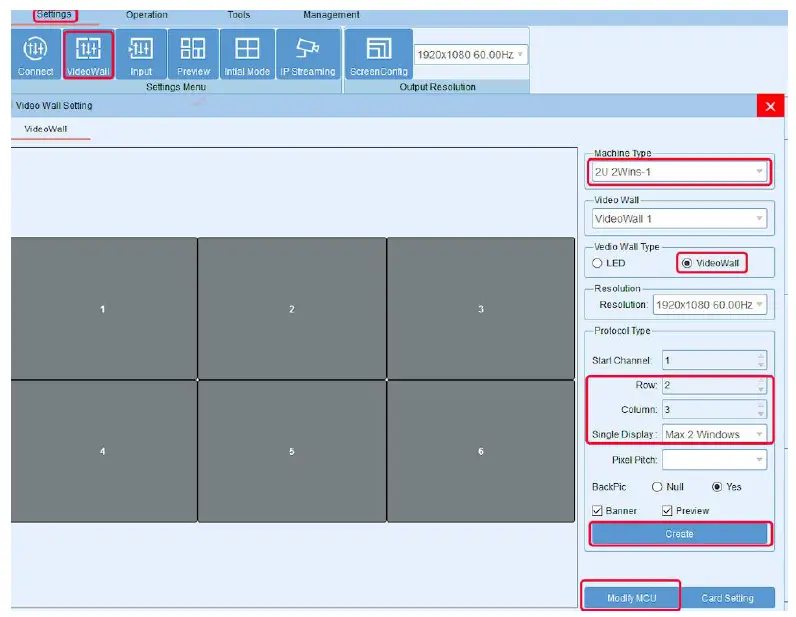Select display cell 6 in wall grid
Viewport: 796px width, 617px height.
point(481,451)
